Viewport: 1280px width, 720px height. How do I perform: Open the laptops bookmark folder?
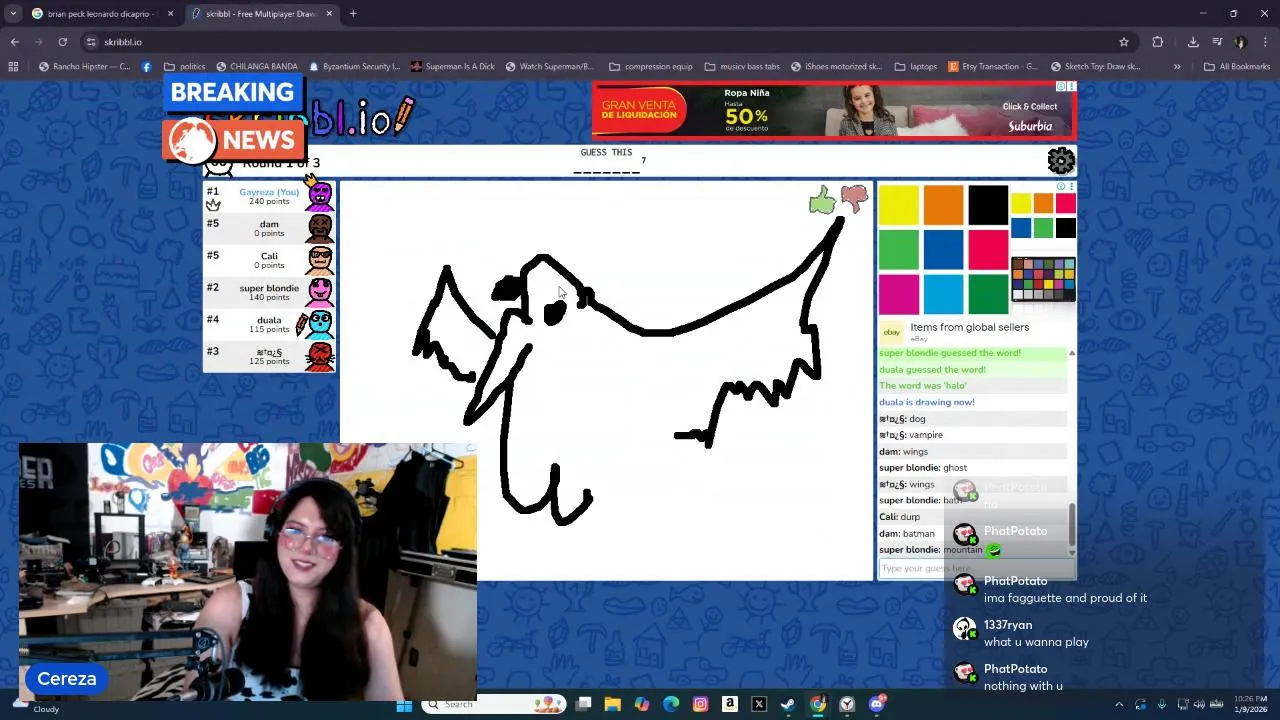[916, 67]
